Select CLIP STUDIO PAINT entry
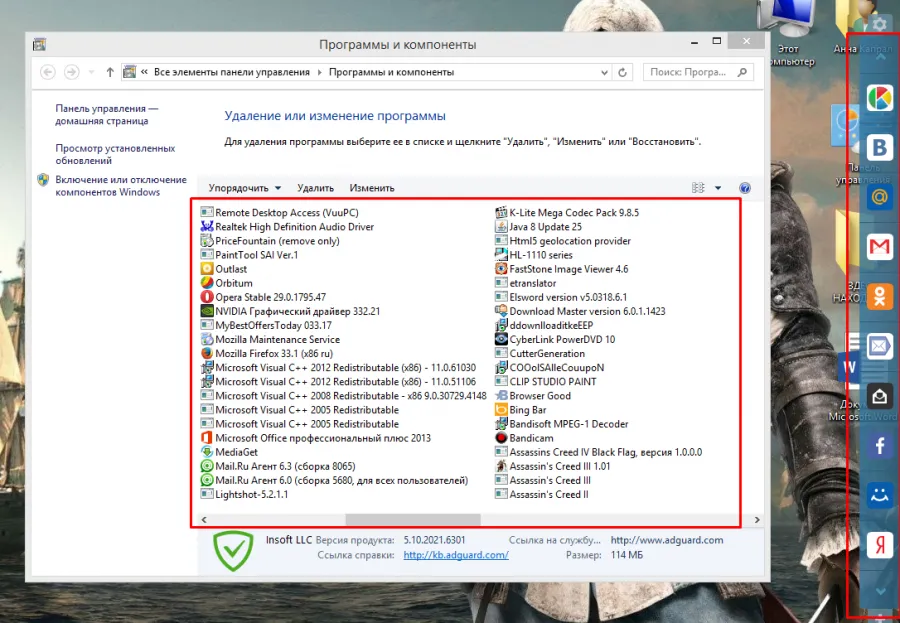 point(545,381)
